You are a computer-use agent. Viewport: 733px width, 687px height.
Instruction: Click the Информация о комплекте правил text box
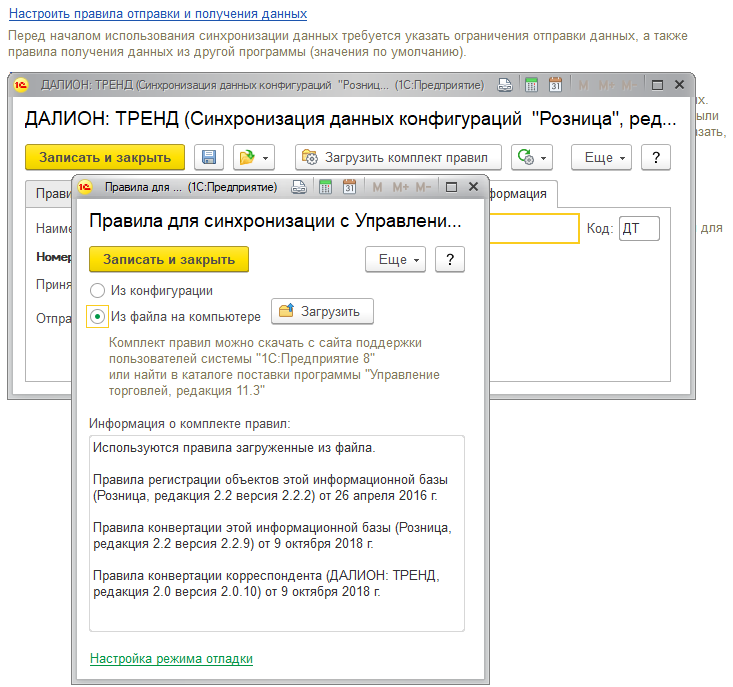pyautogui.click(x=277, y=534)
